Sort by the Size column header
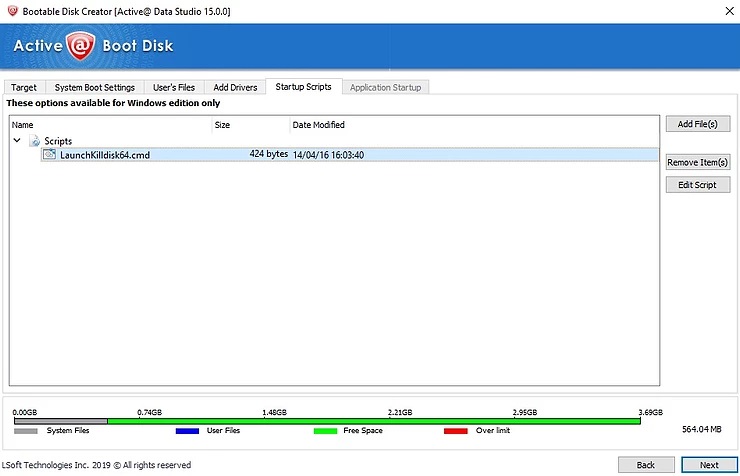Screen dimensions: 740x476 click(250, 125)
